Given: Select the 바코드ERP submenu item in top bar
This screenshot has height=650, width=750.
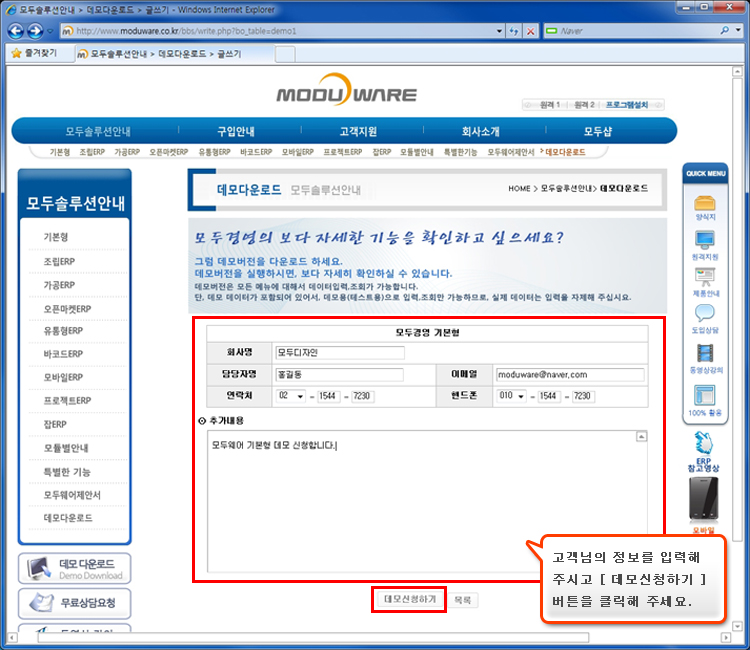Looking at the screenshot, I should pyautogui.click(x=256, y=152).
